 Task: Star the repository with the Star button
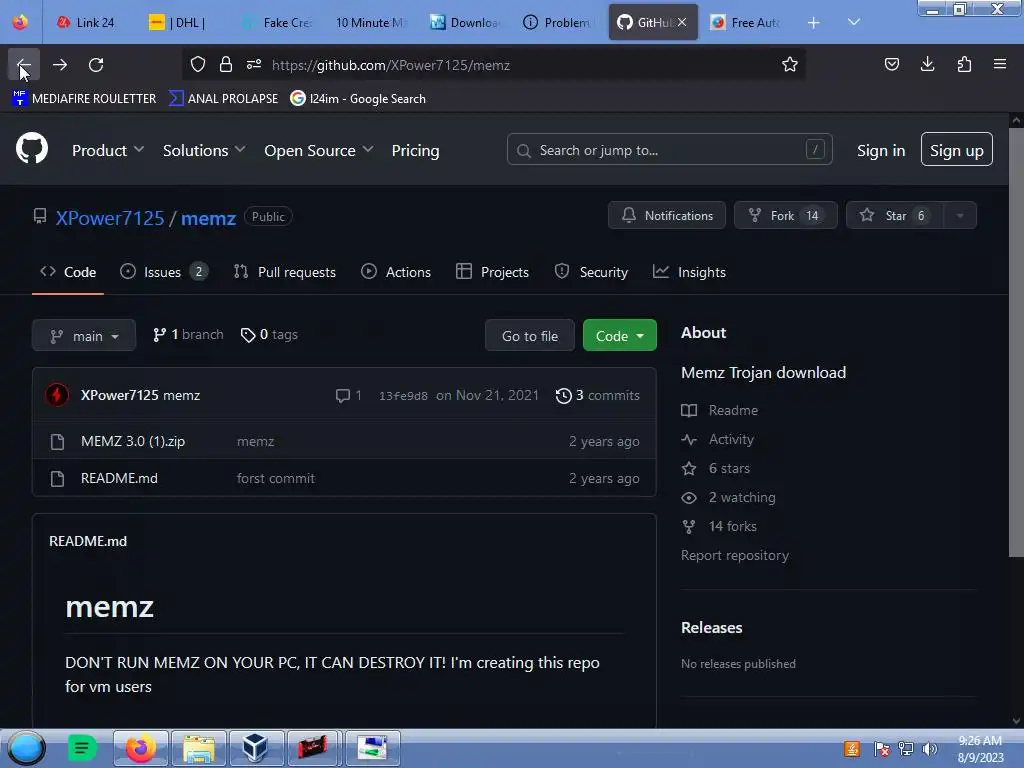pyautogui.click(x=895, y=216)
